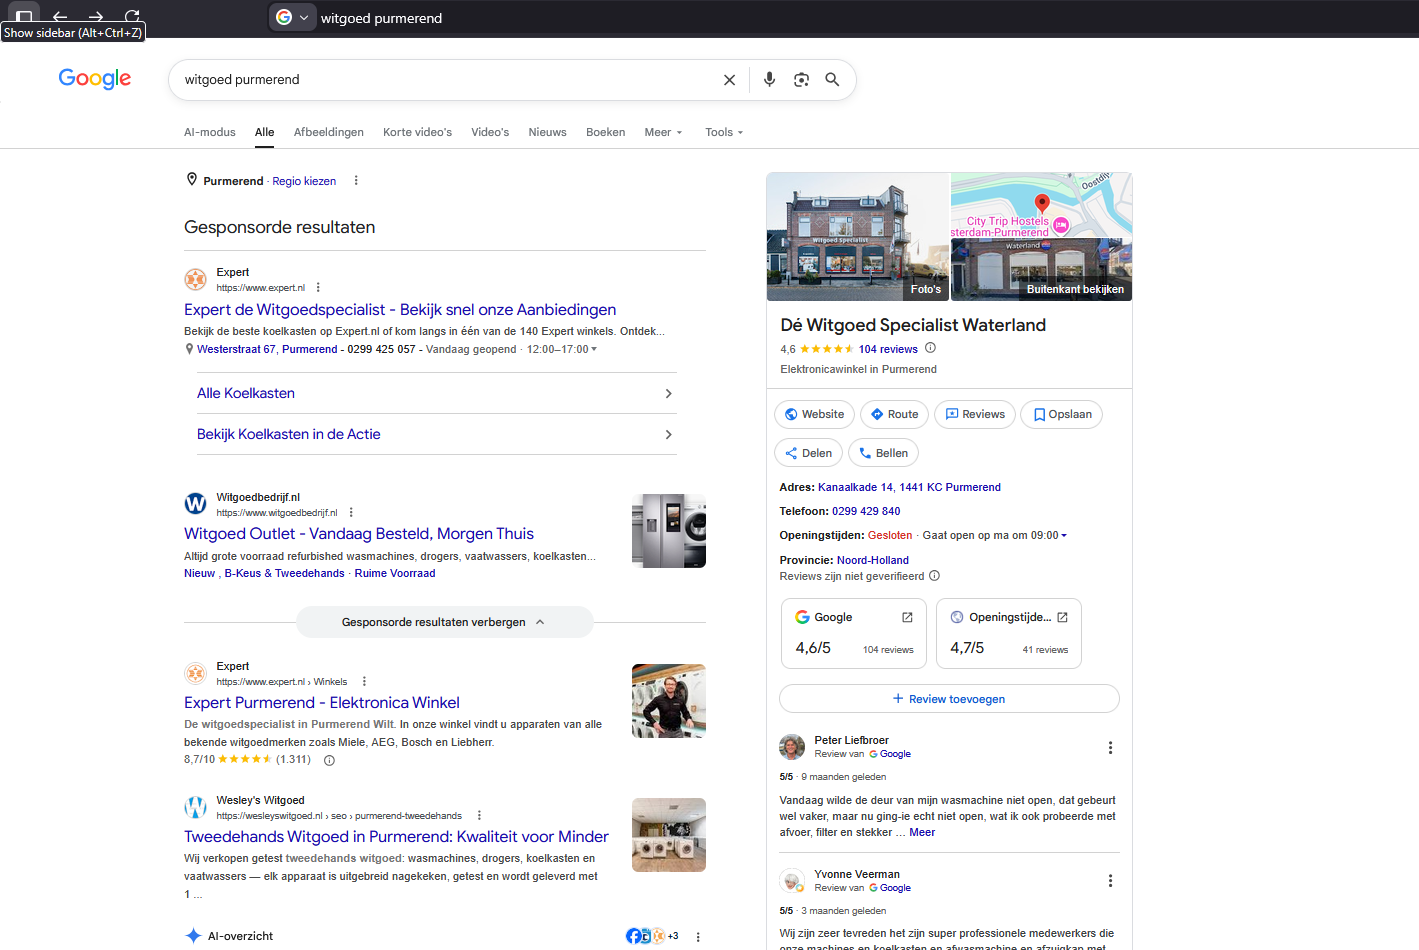Open Tweedehands Witgoed in Purmerend link
Image resolution: width=1419 pixels, height=950 pixels.
pyautogui.click(x=396, y=837)
